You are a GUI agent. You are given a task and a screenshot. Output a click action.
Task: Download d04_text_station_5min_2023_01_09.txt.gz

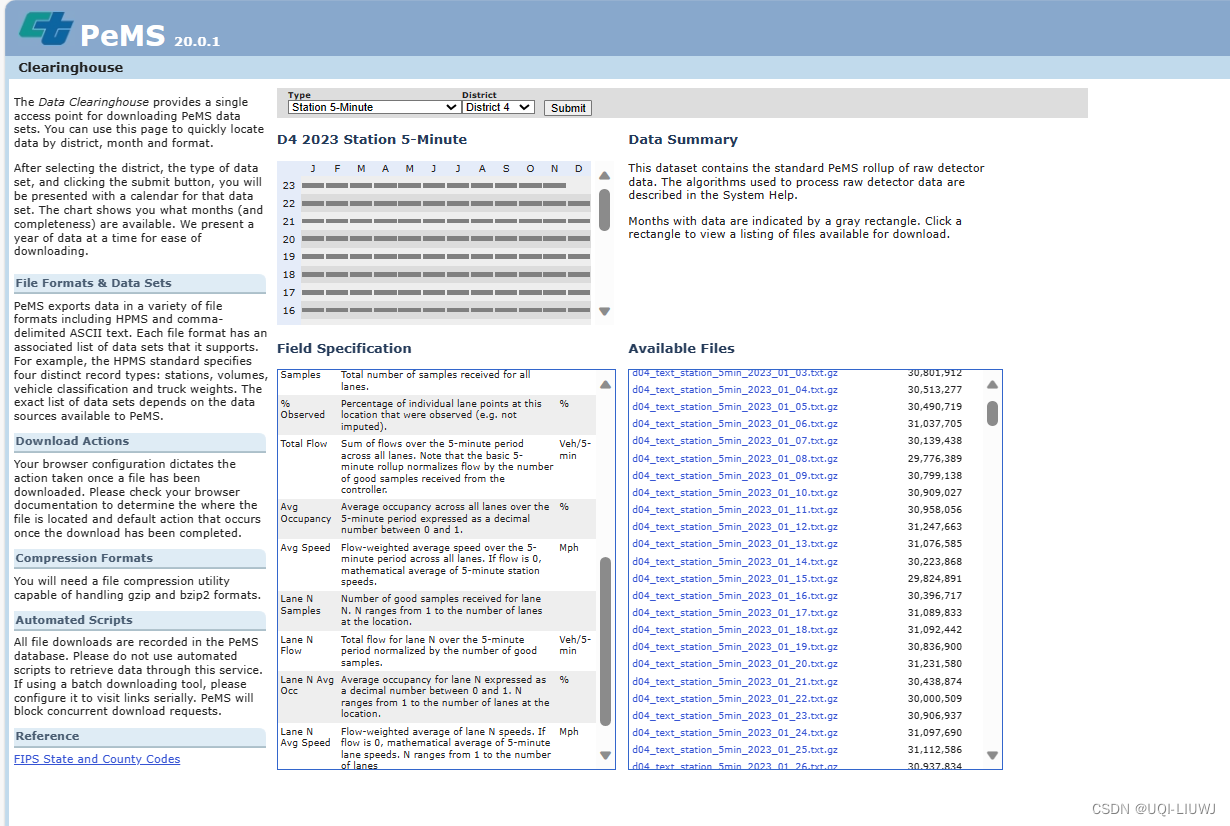tap(735, 476)
